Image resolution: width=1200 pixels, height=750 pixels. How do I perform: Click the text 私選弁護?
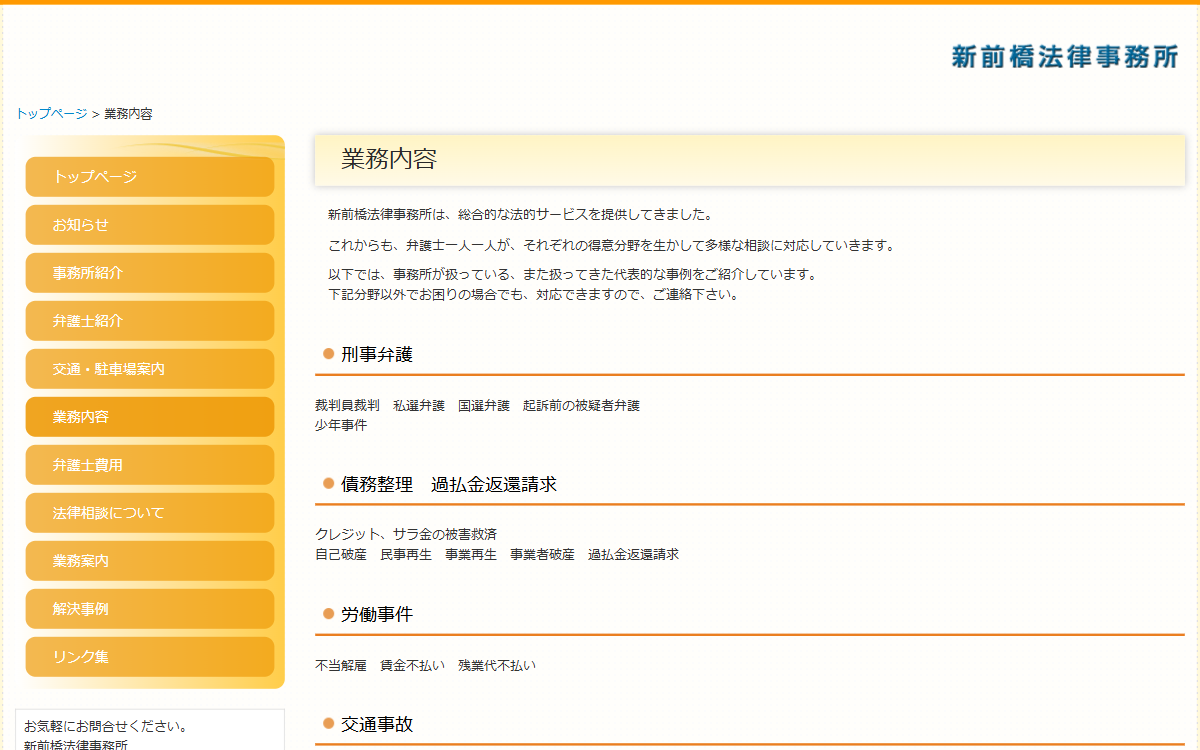(x=419, y=406)
